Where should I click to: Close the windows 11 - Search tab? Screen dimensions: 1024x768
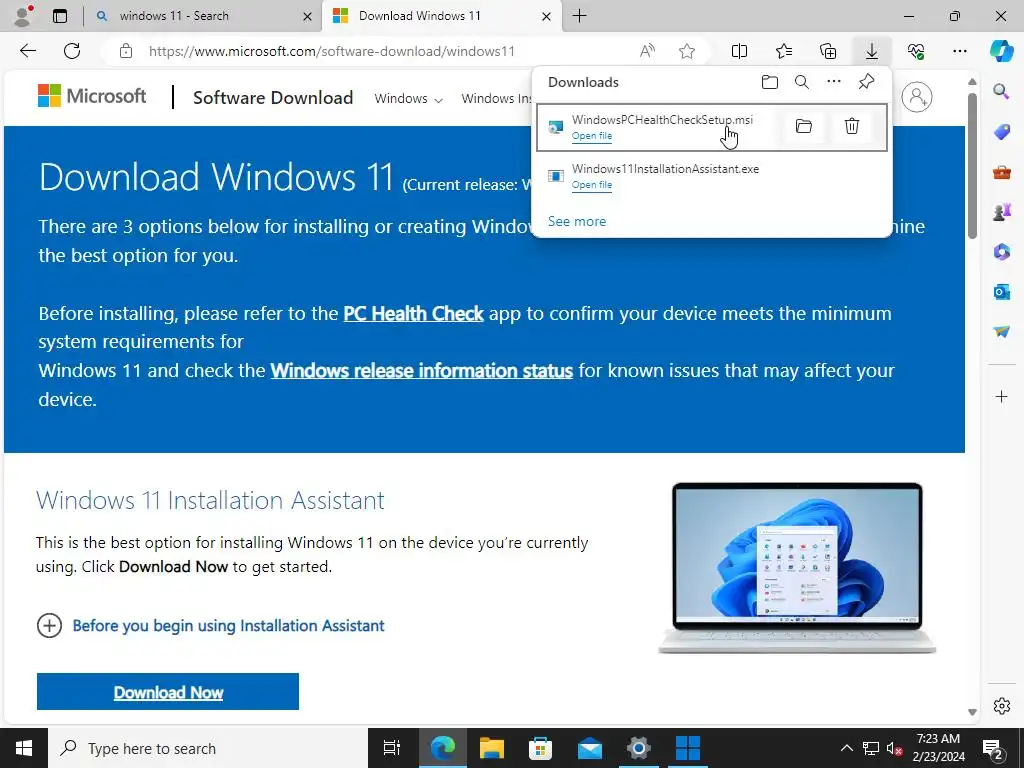tap(307, 16)
